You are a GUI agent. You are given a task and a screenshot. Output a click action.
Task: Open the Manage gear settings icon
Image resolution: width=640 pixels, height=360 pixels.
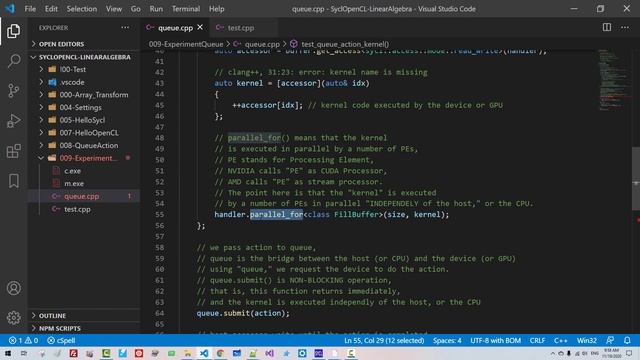click(13, 318)
